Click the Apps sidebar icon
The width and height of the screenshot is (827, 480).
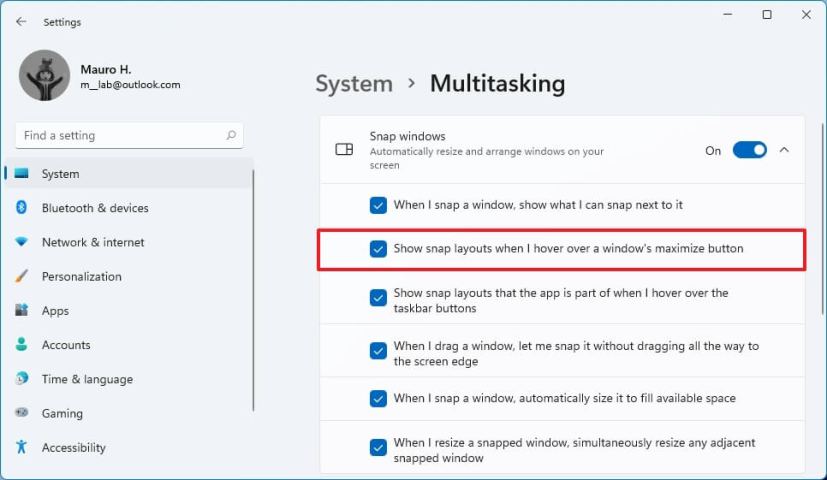coord(21,311)
